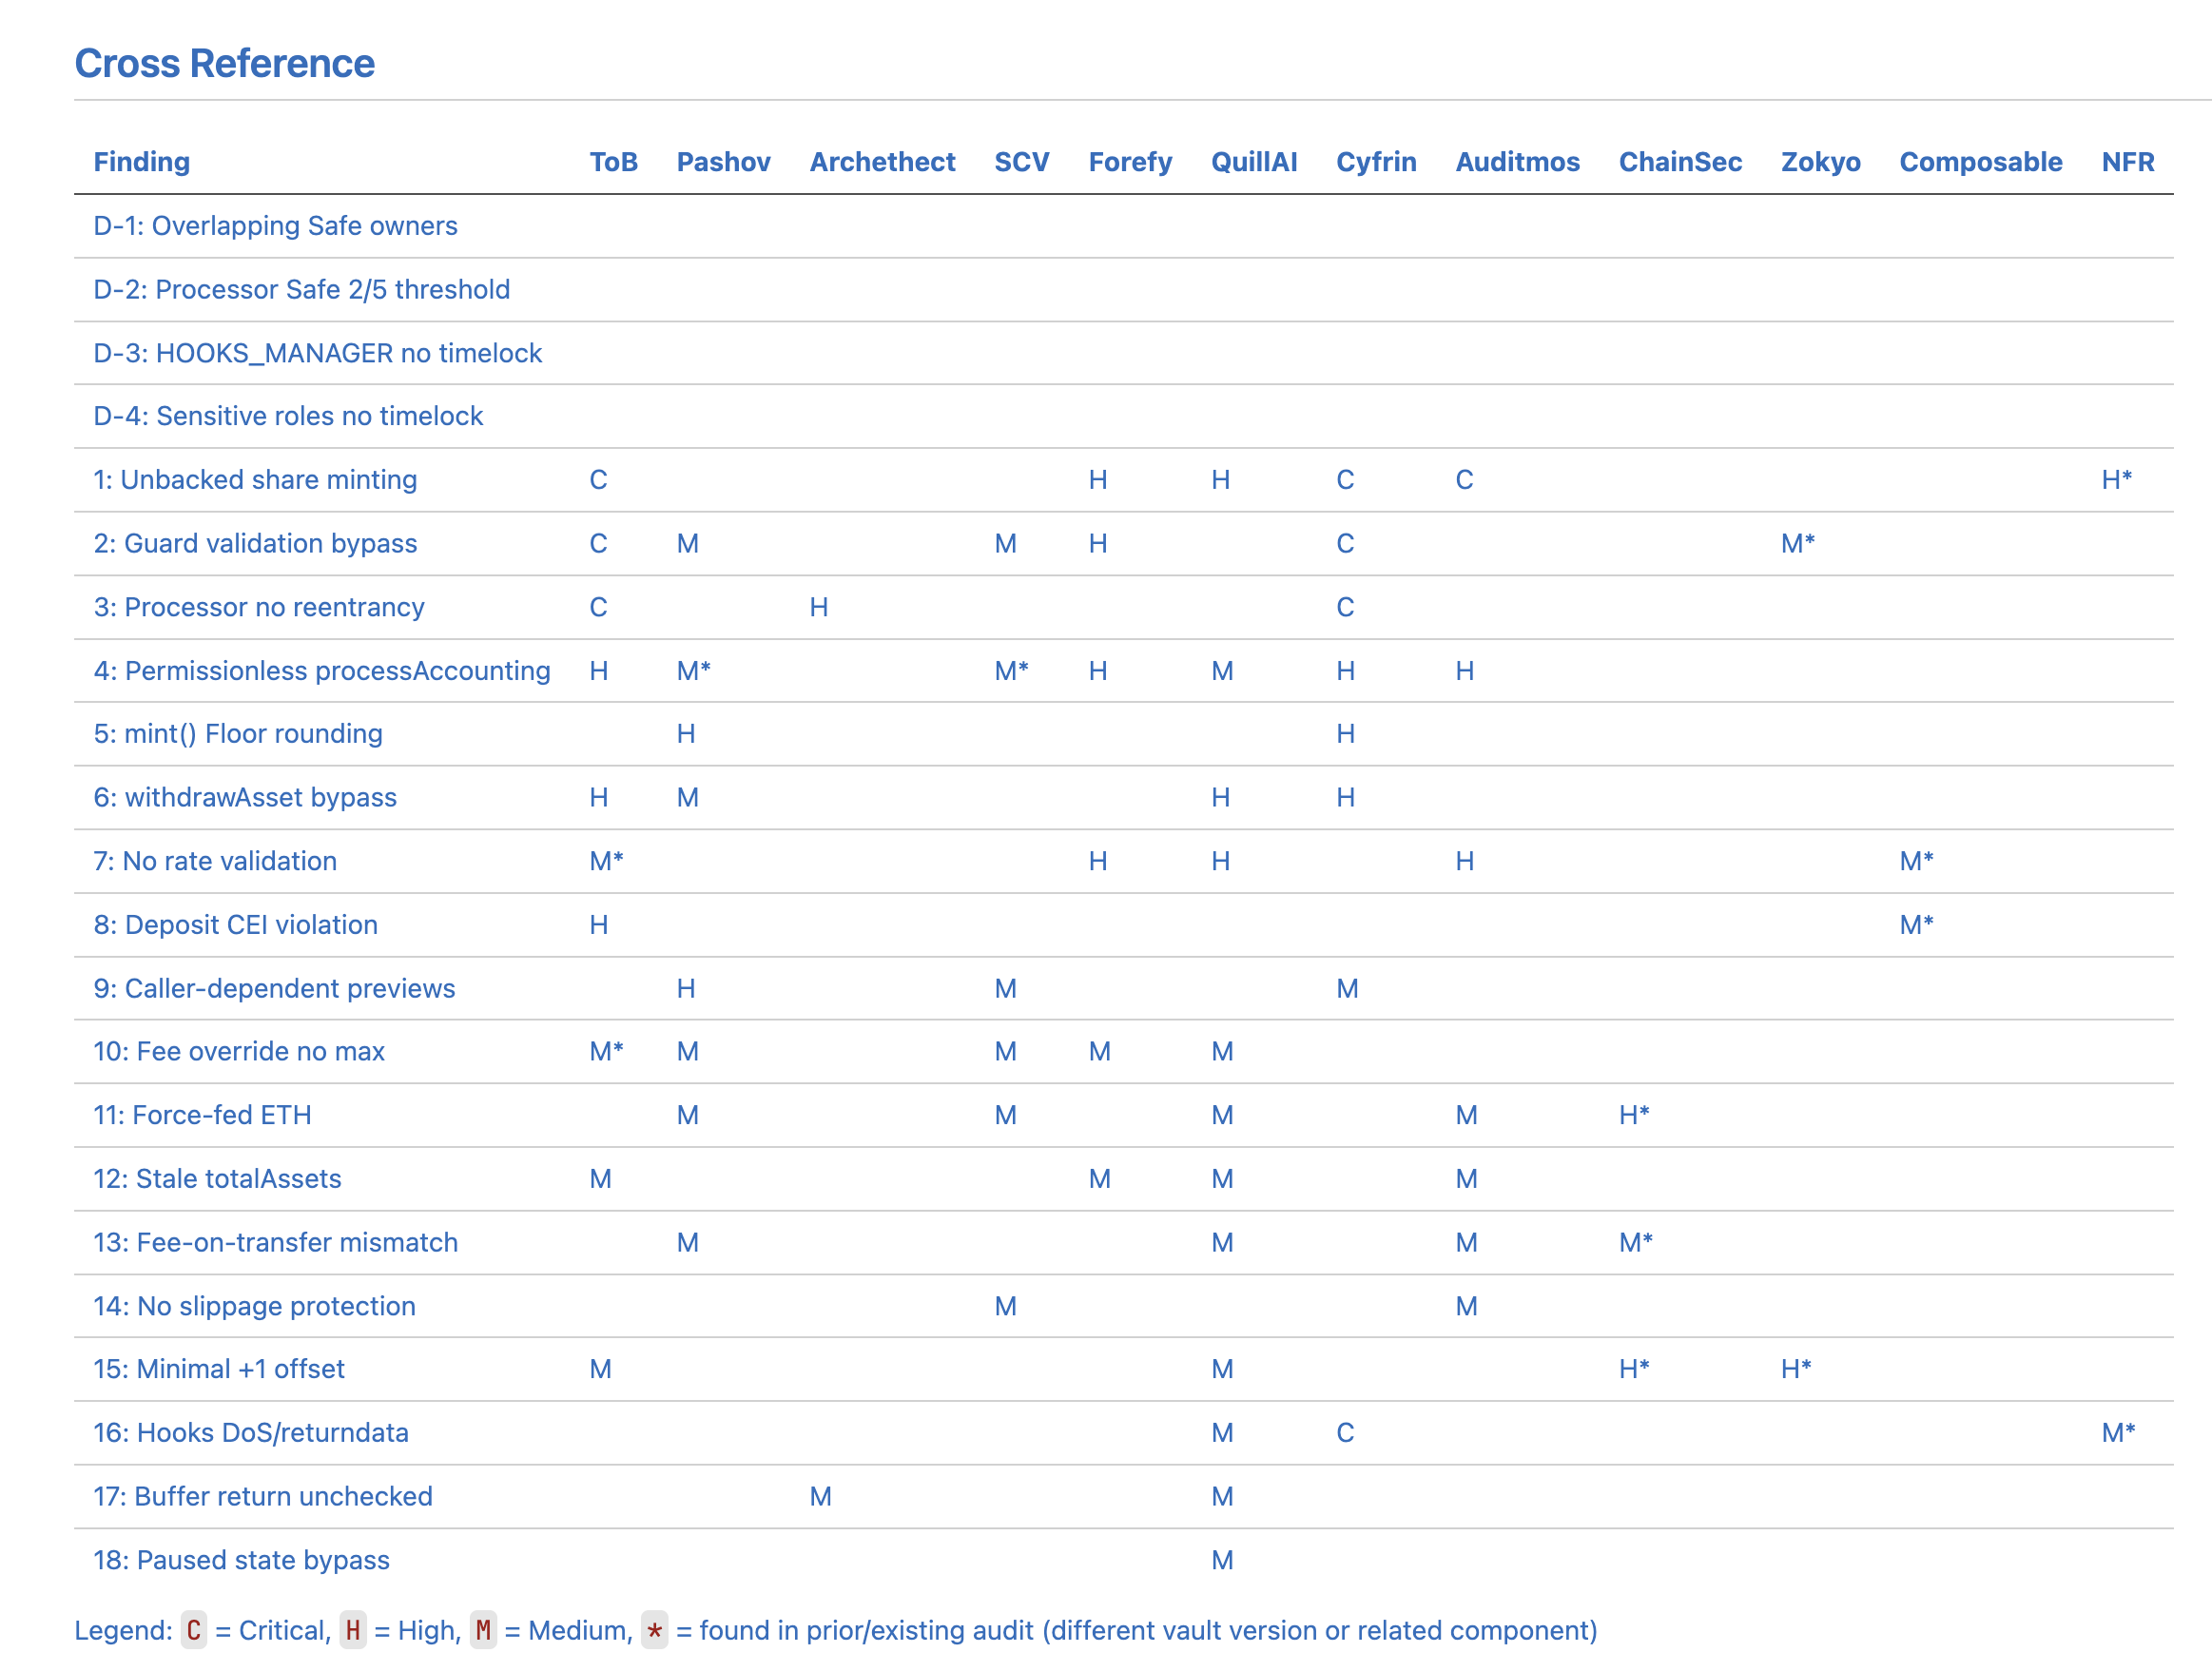Click the H code badge in legend
The height and width of the screenshot is (1672, 2212).
[353, 1631]
